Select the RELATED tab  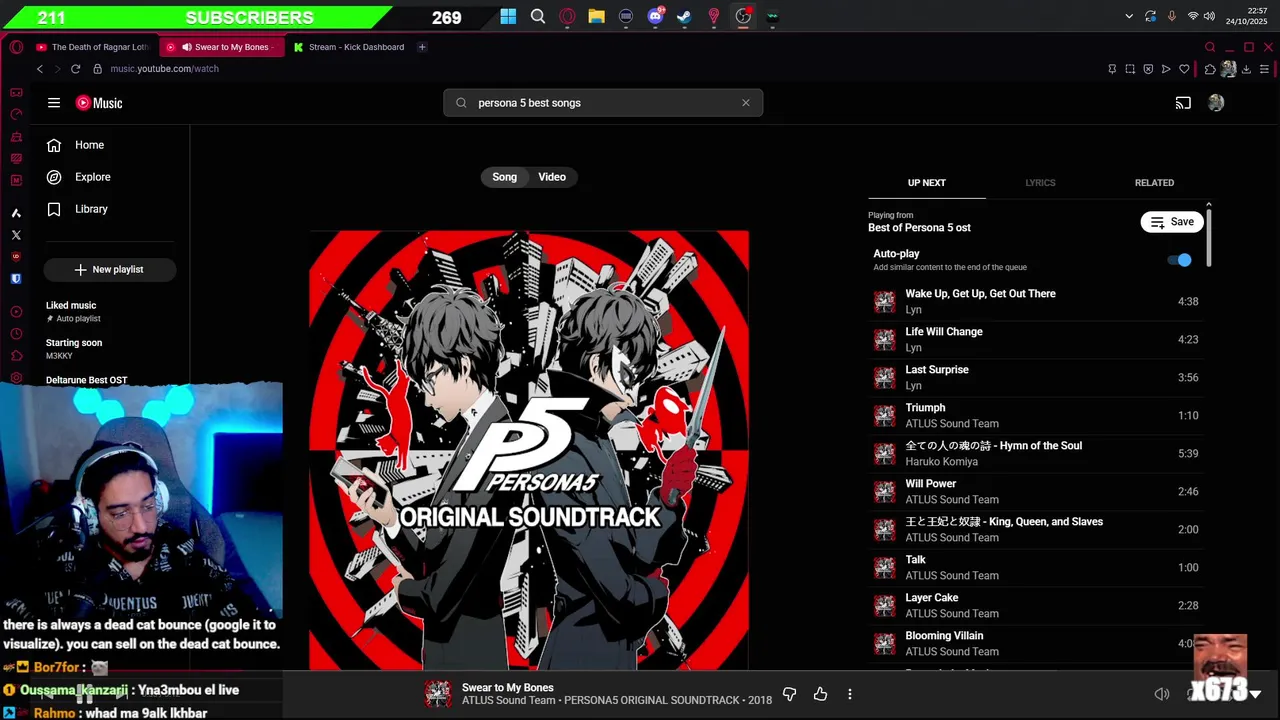(x=1154, y=183)
